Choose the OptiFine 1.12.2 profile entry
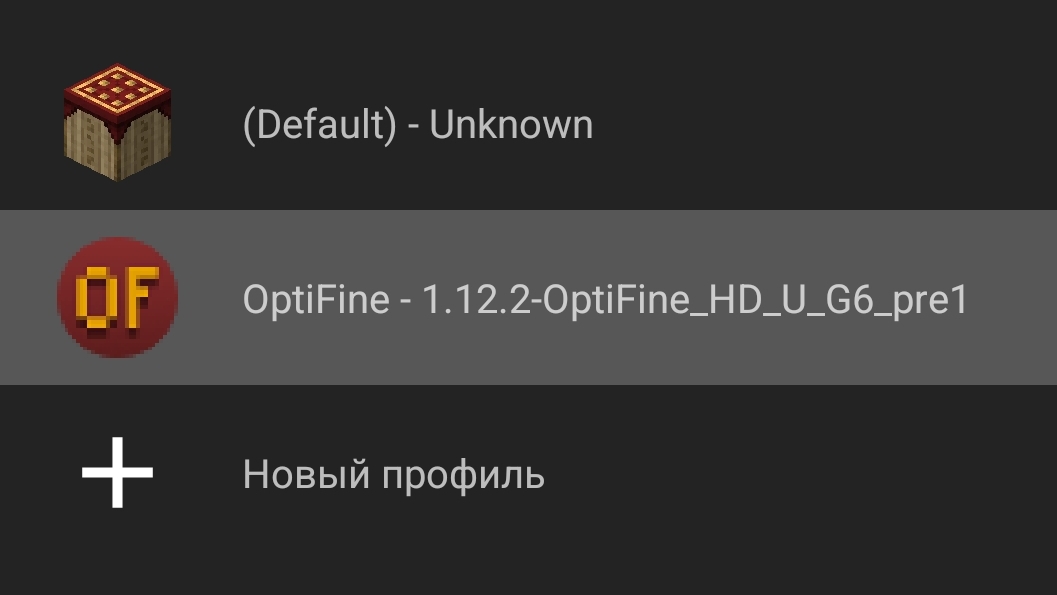This screenshot has height=595, width=1057. [x=605, y=299]
